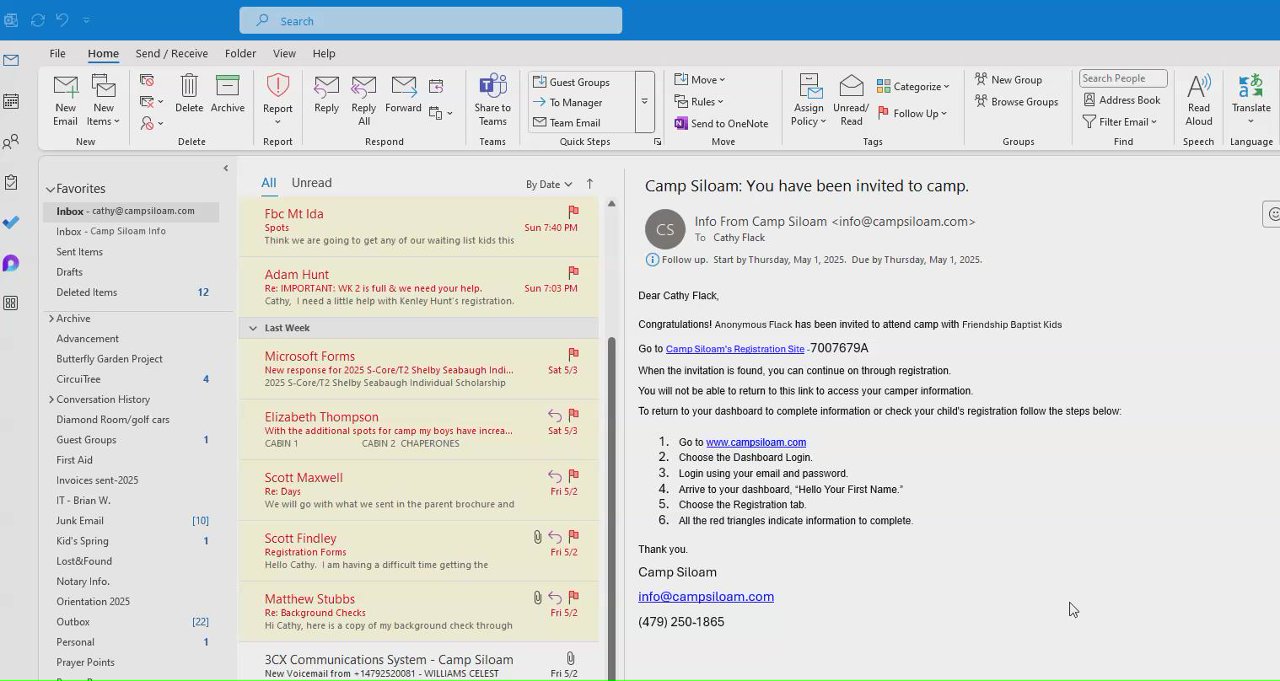
Task: Open the Filter Email dropdown
Action: [1120, 122]
